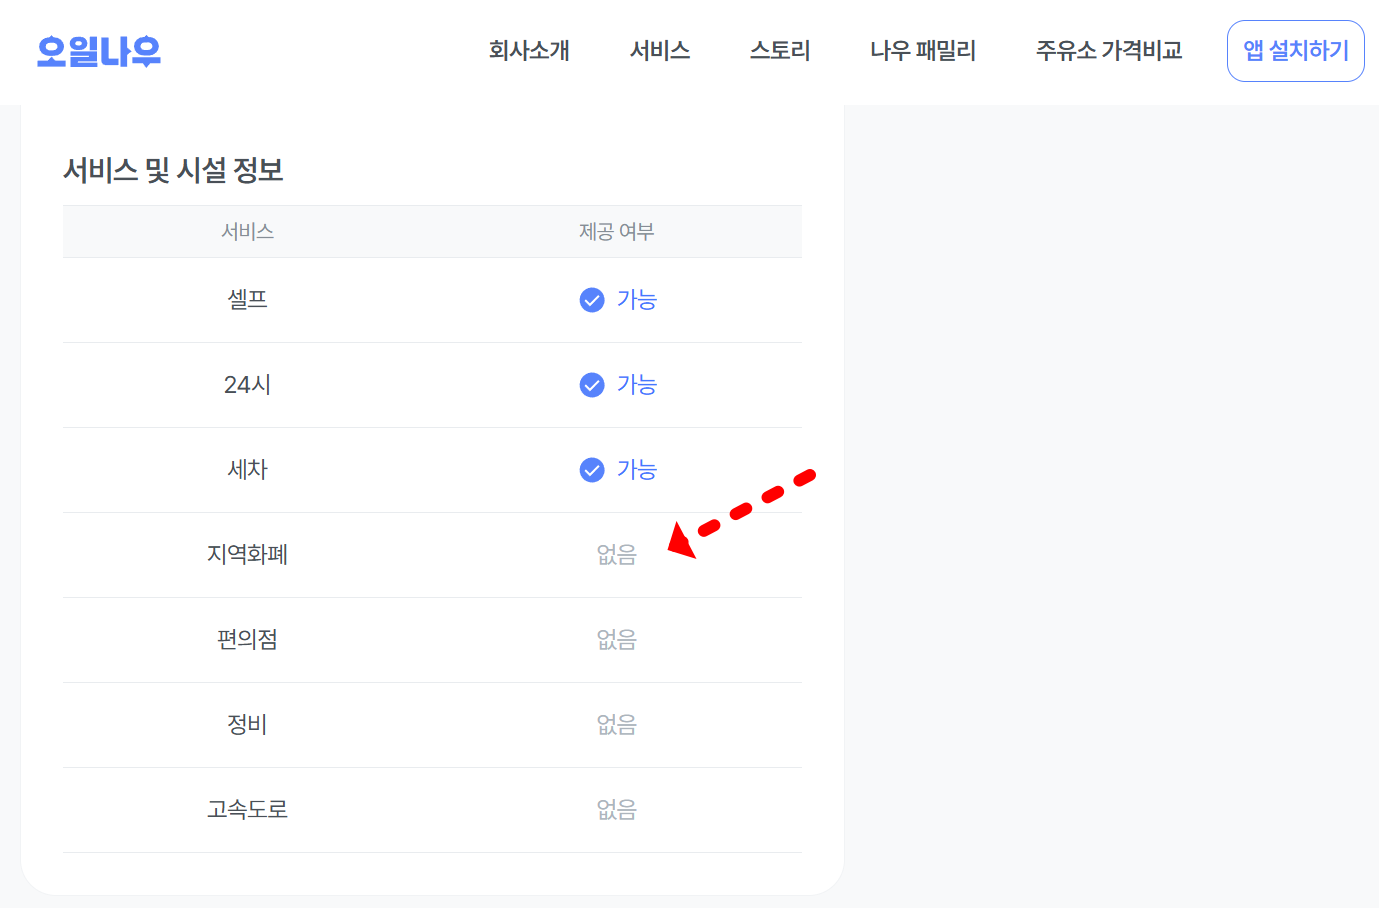Click 가능 text in 24시 row
This screenshot has width=1379, height=908.
click(x=637, y=384)
